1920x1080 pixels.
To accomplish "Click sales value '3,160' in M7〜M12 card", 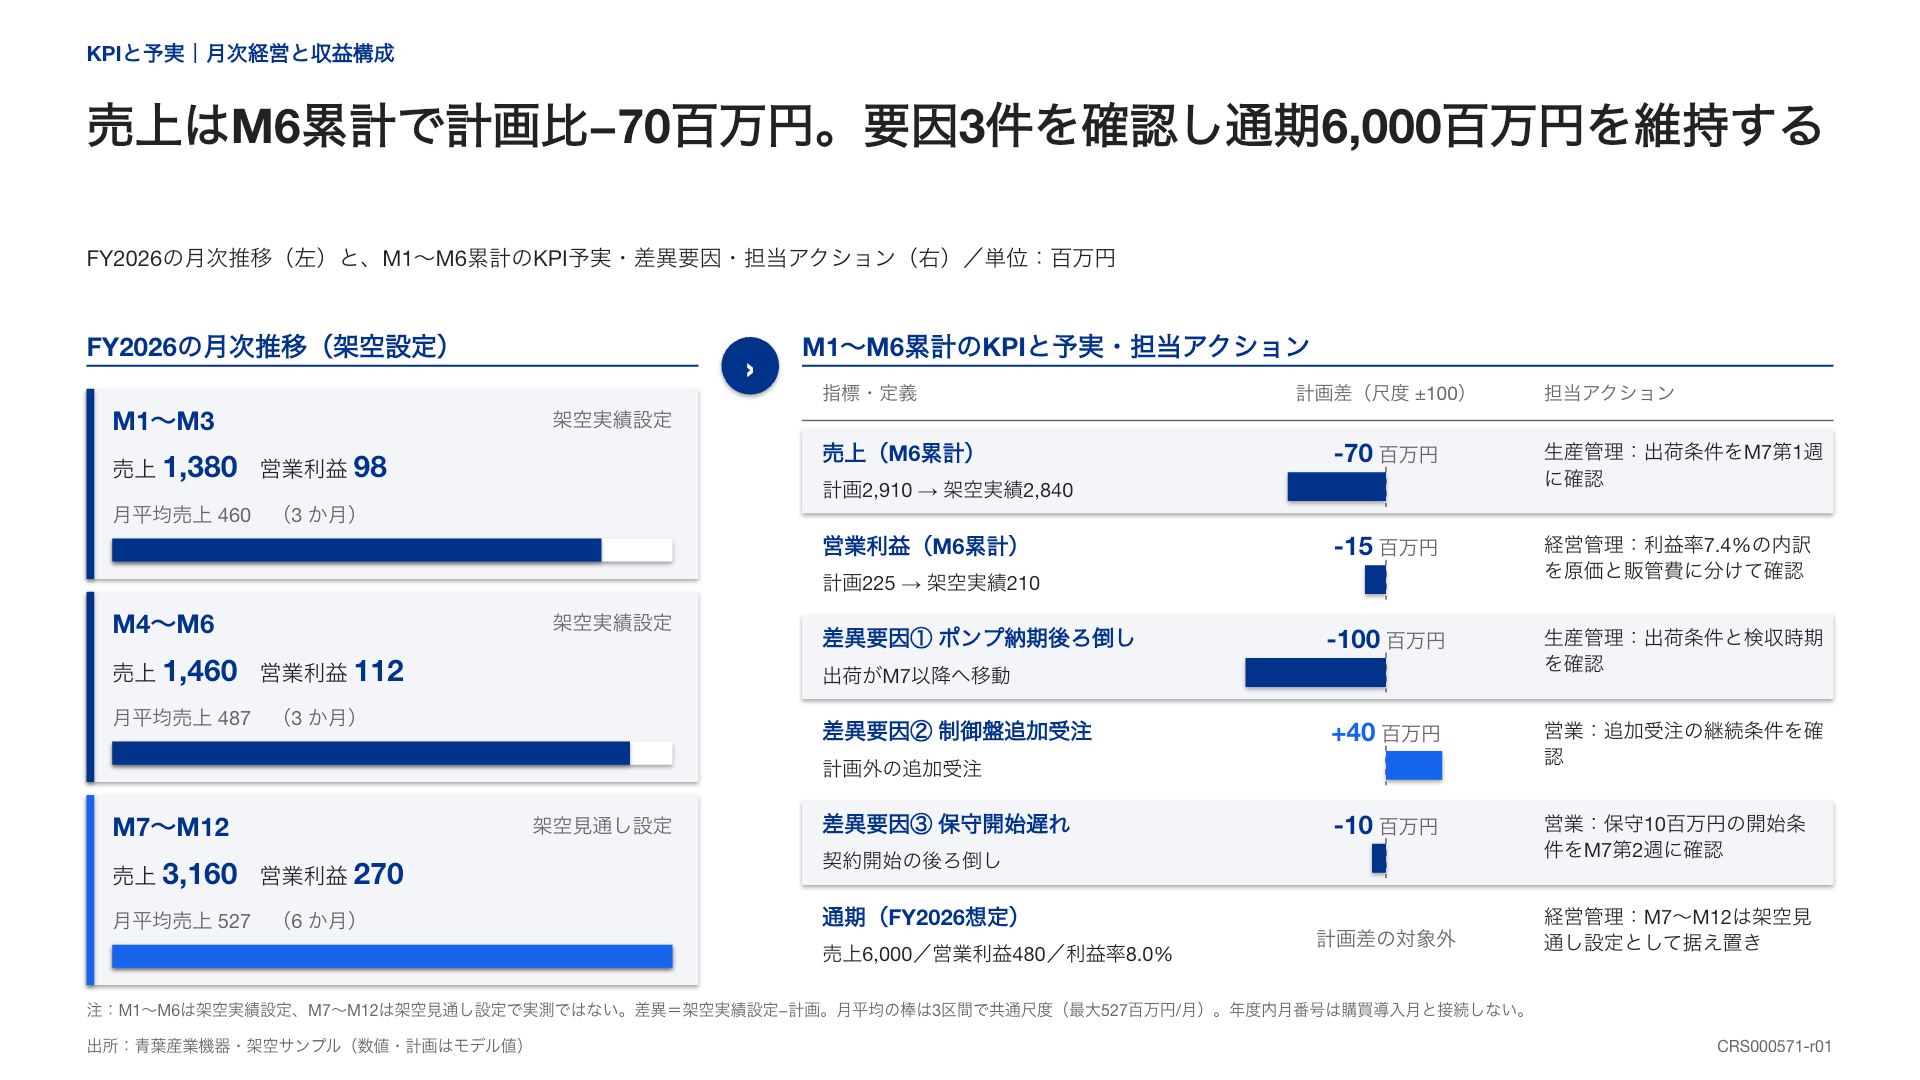I will point(200,874).
